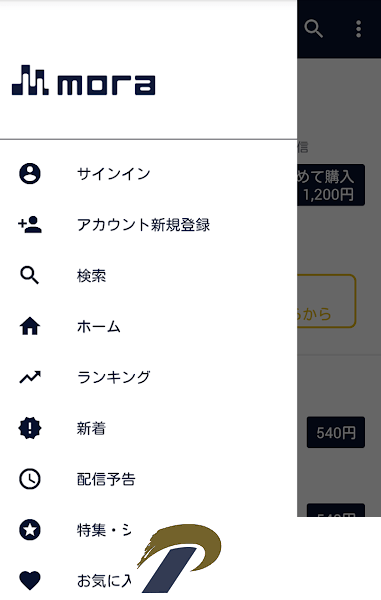
Task: Select 配信予告 in the side menu
Action: pos(148,479)
